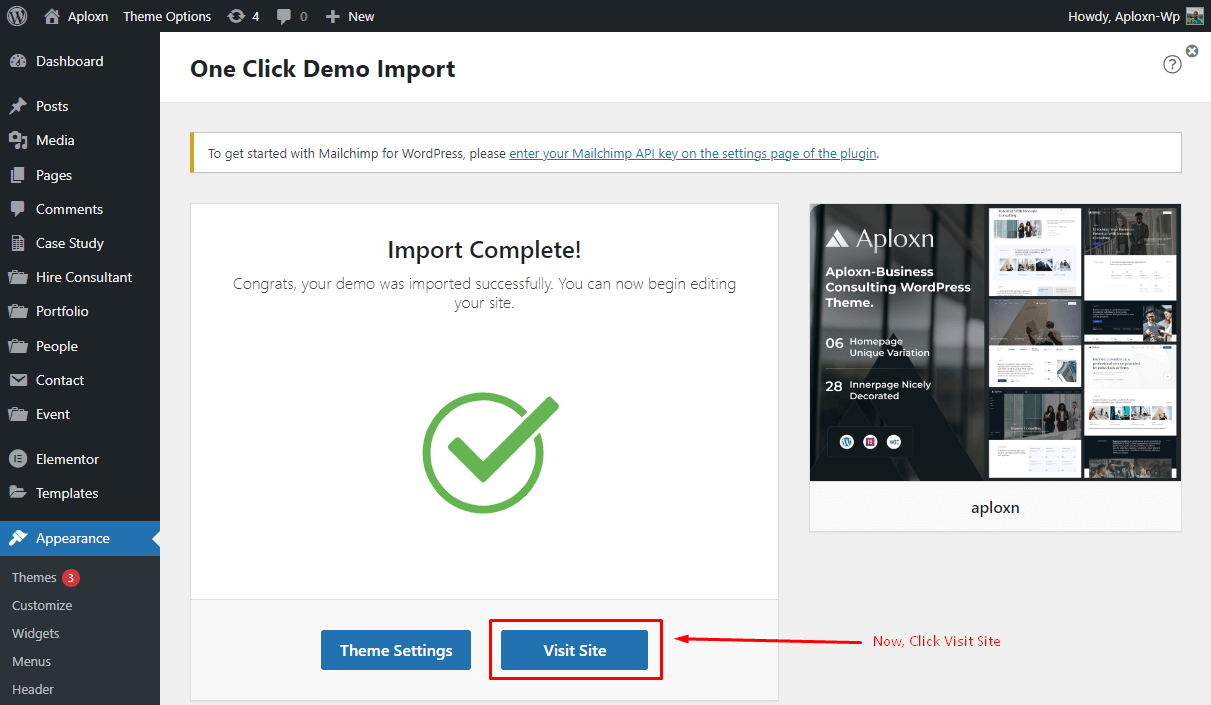Open the Pages menu label
1211x705 pixels.
pyautogui.click(x=54, y=175)
